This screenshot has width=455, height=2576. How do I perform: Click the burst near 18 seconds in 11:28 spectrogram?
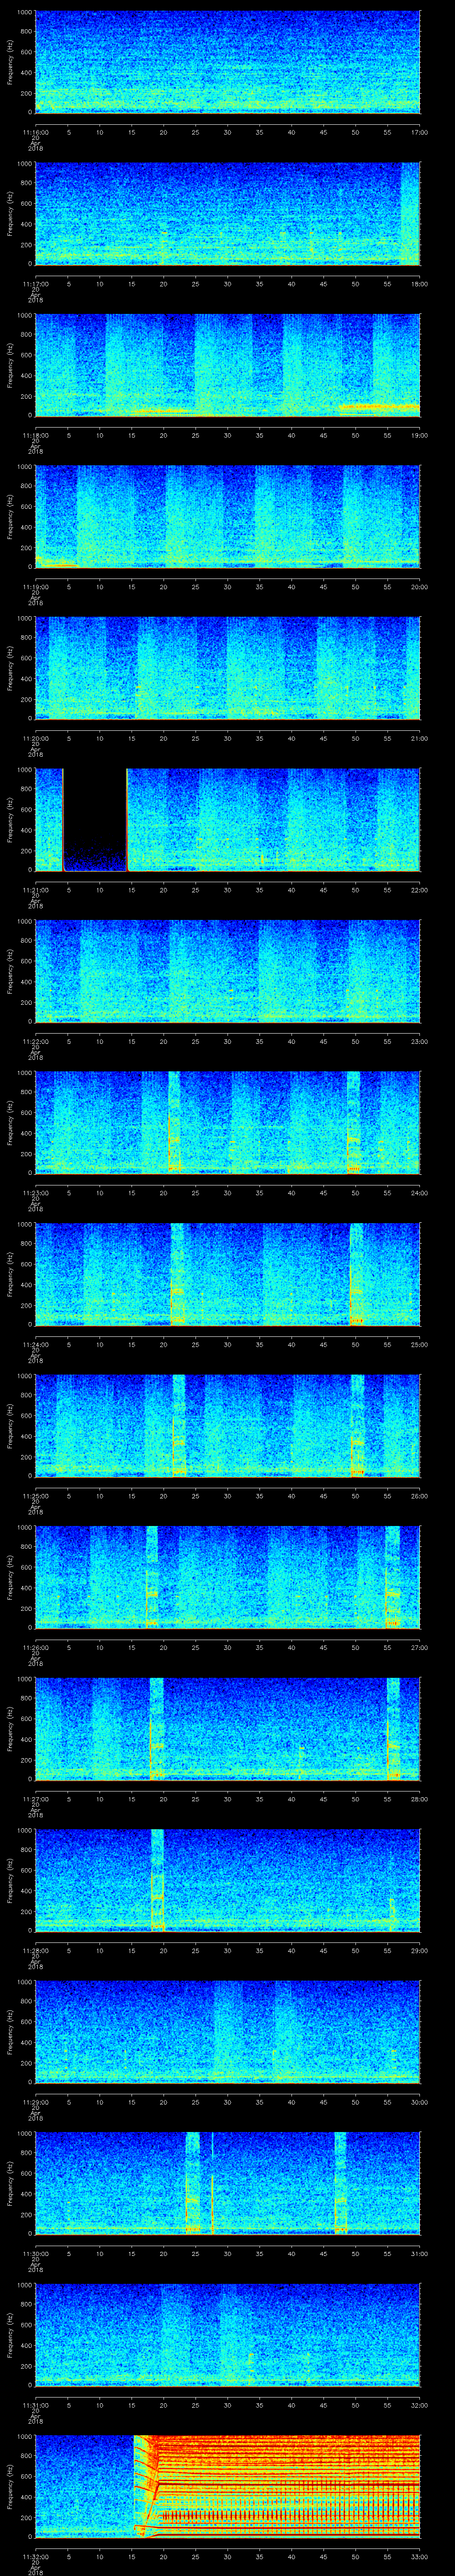[157, 1879]
